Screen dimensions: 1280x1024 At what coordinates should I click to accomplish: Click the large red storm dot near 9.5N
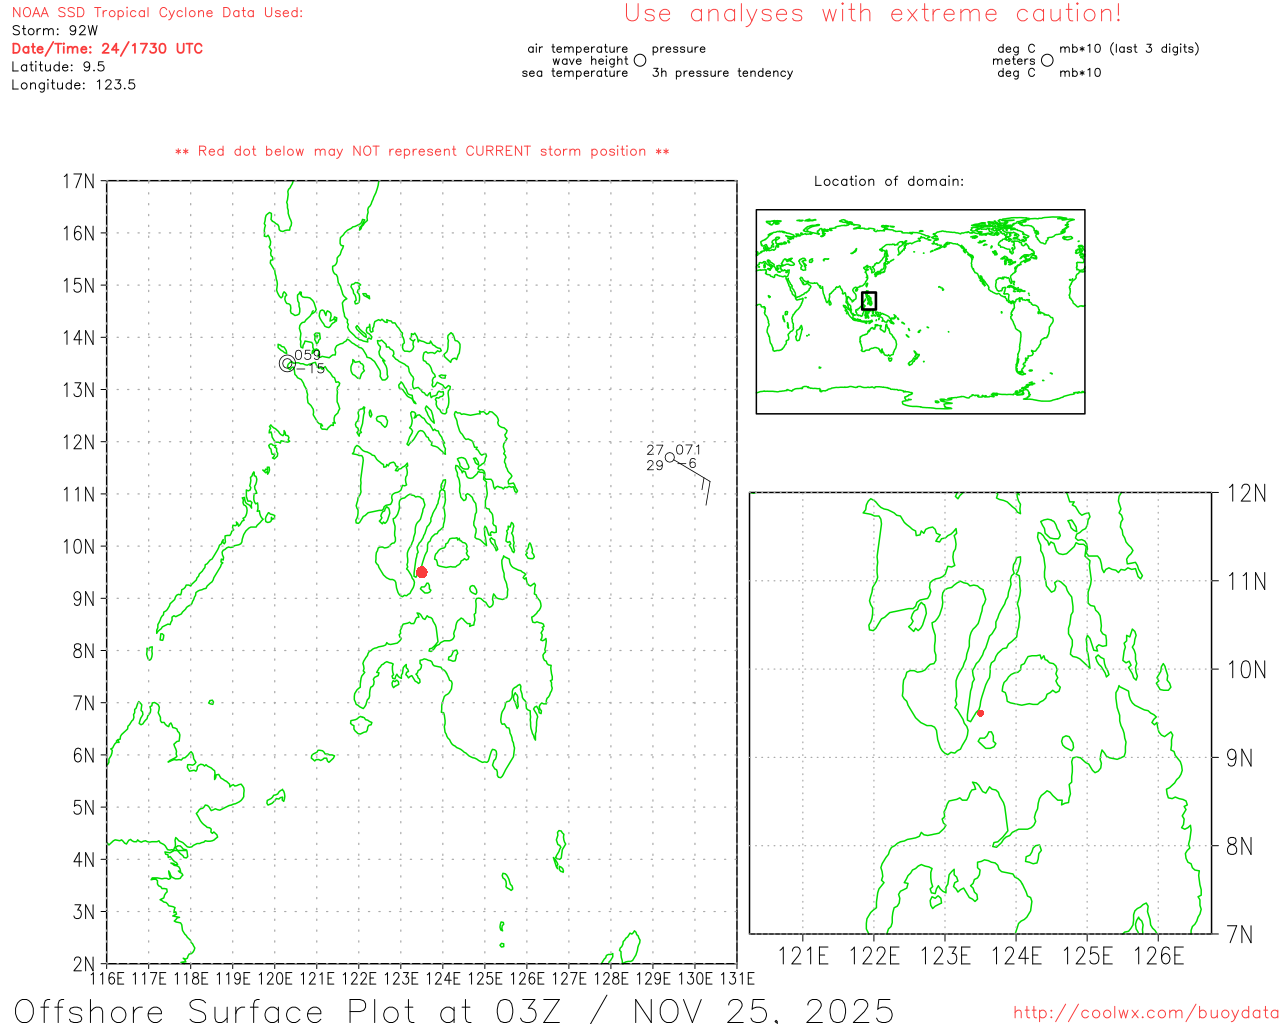421,572
